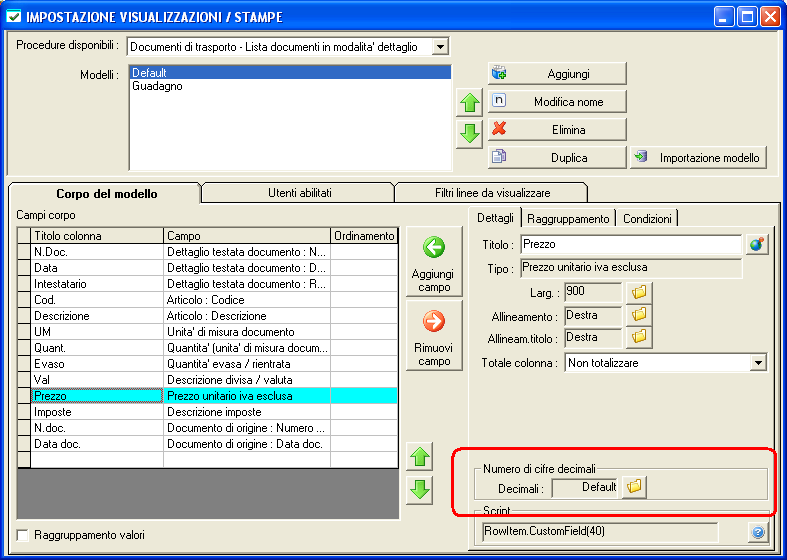Open Totale colonna dropdown
Image resolution: width=787 pixels, height=560 pixels.
pos(758,362)
